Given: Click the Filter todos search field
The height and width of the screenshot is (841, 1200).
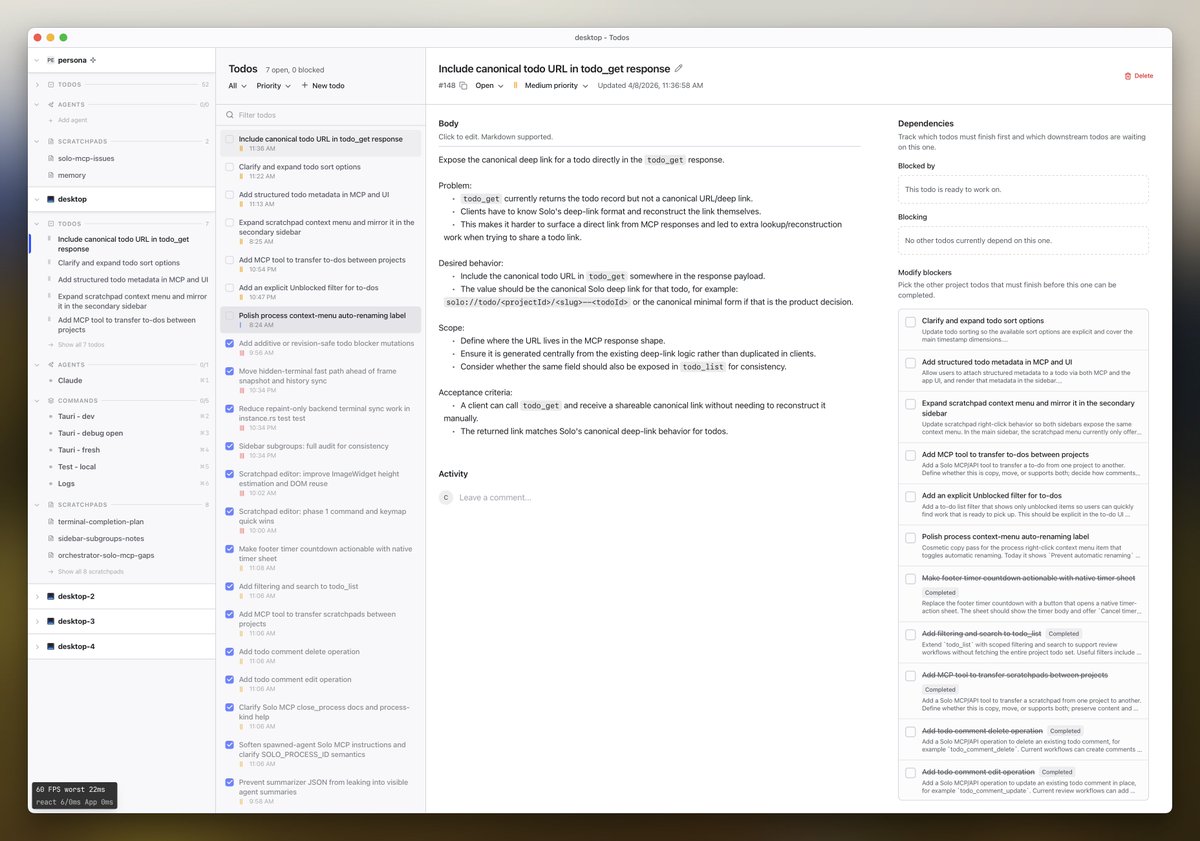Looking at the screenshot, I should coord(321,115).
